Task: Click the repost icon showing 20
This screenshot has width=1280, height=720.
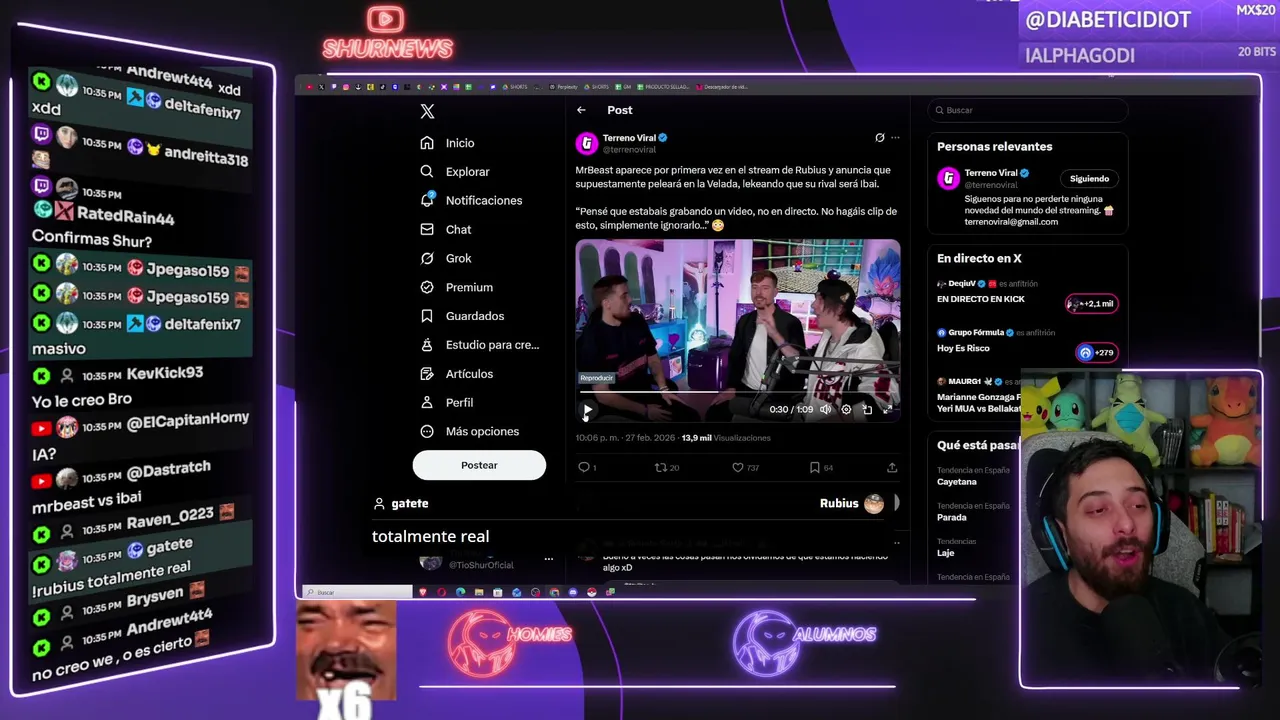Action: tap(660, 467)
